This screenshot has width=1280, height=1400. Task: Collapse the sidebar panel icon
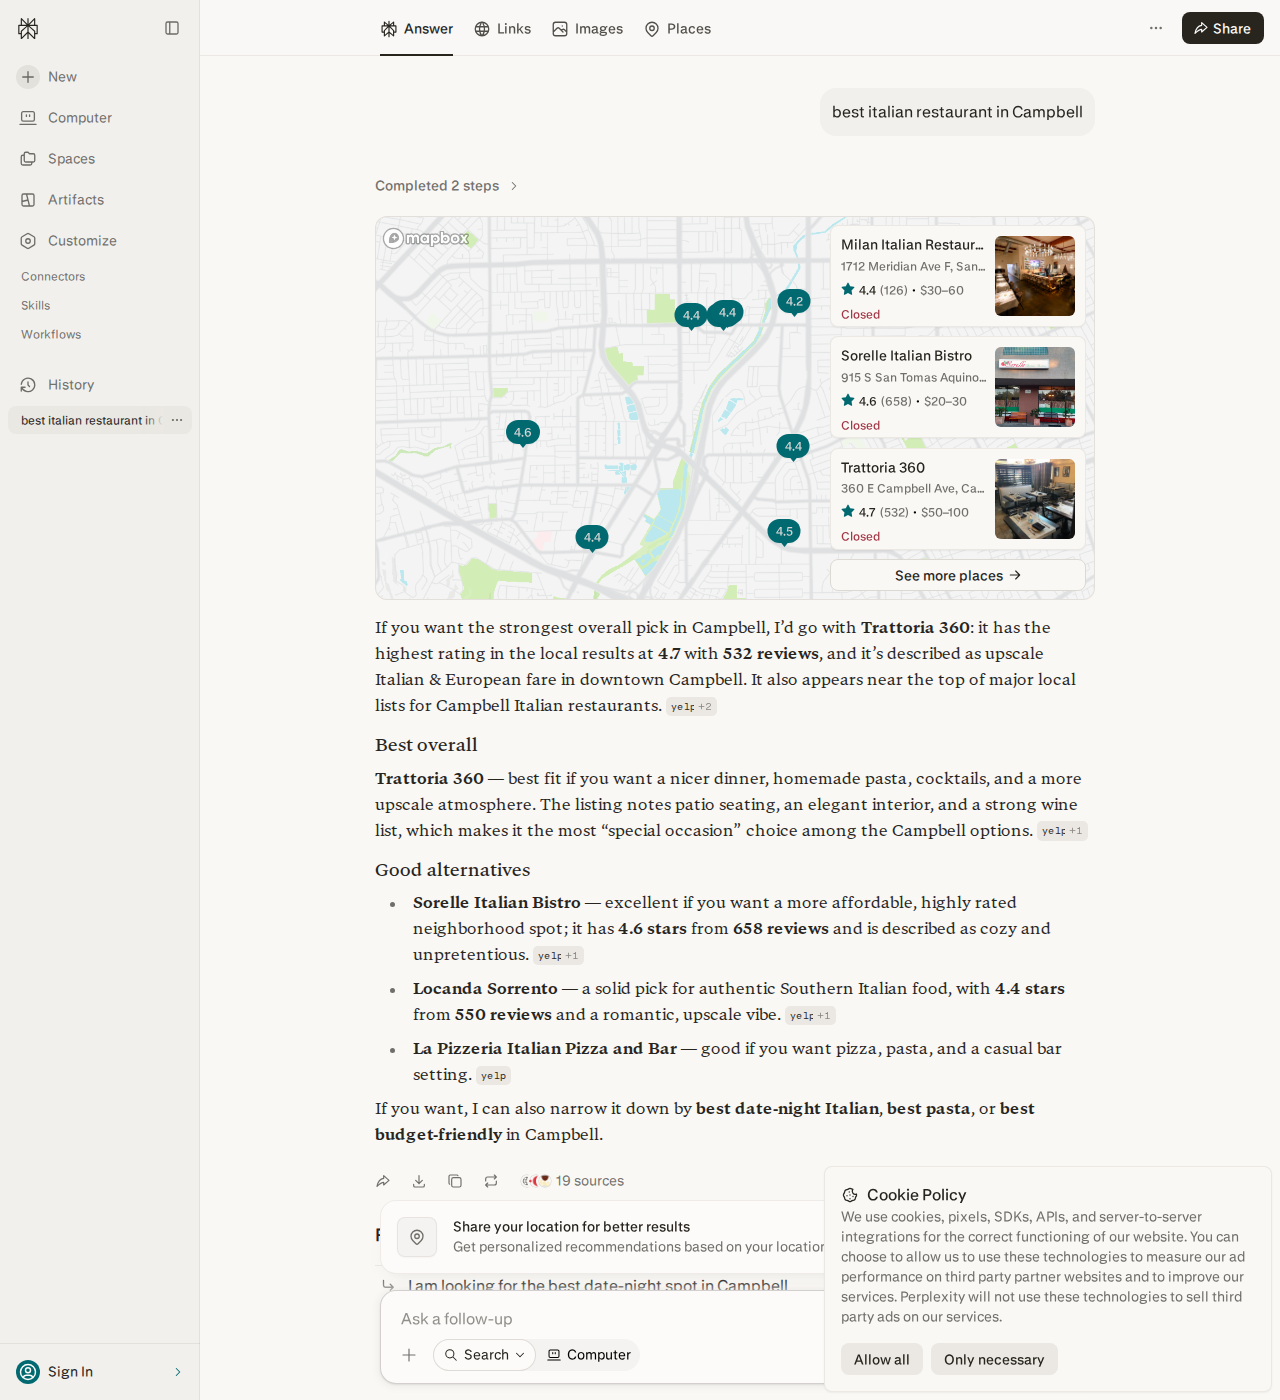point(172,28)
